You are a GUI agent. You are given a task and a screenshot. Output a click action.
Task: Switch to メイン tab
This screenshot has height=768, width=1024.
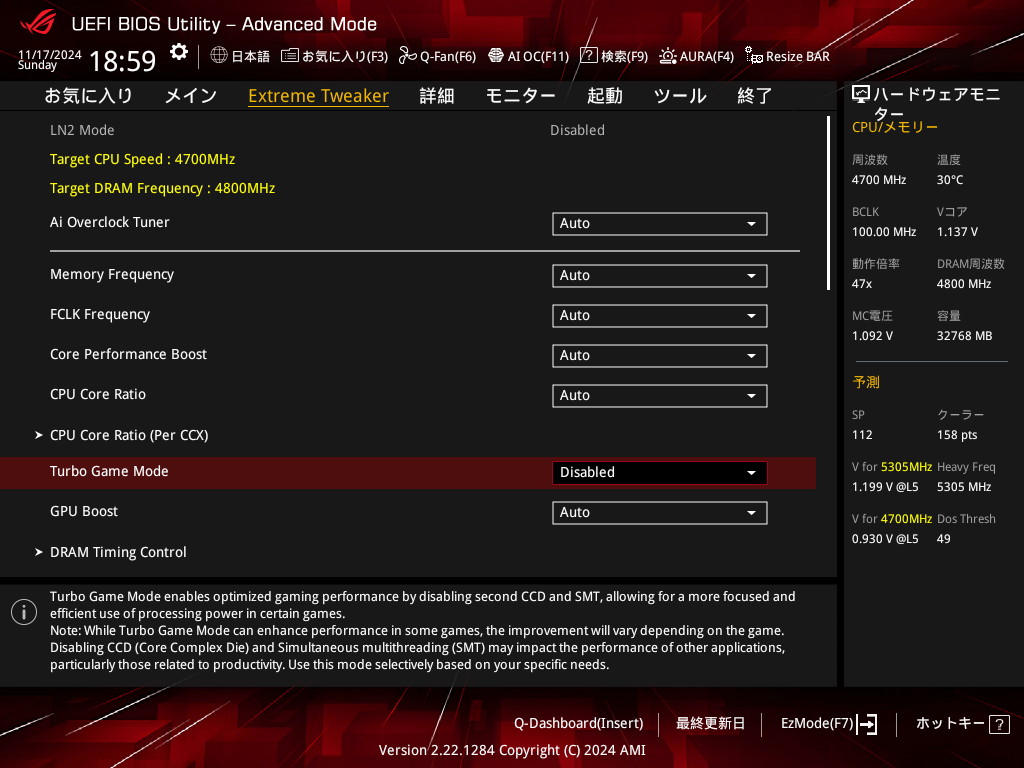coord(191,96)
